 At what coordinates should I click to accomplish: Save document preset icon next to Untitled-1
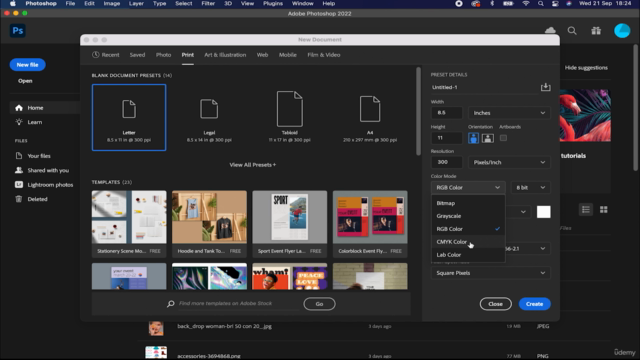(x=545, y=87)
